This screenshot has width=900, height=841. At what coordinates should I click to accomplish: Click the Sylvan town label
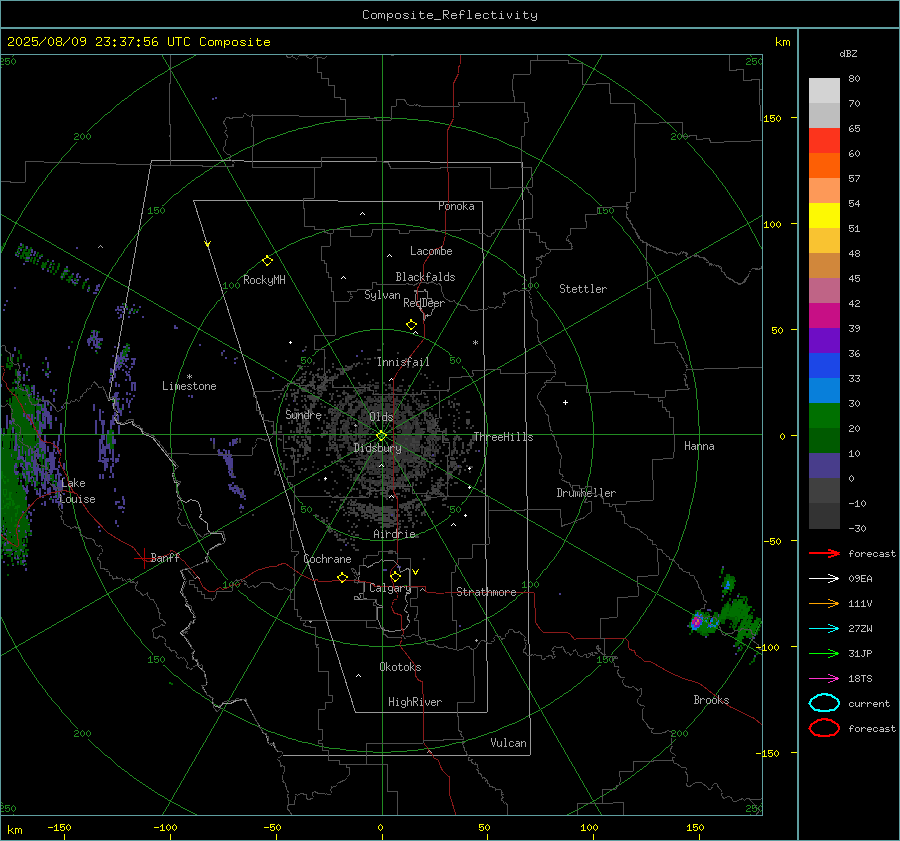click(382, 295)
